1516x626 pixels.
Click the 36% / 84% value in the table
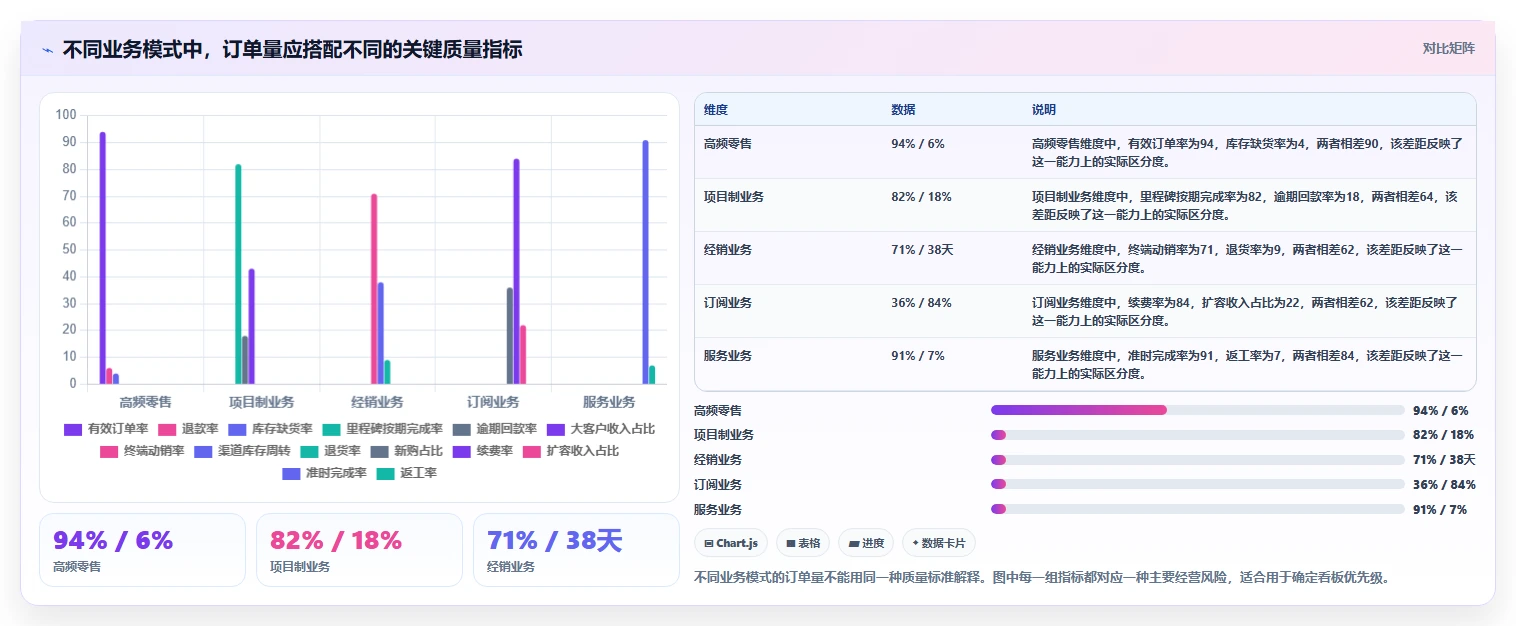pyautogui.click(x=921, y=303)
